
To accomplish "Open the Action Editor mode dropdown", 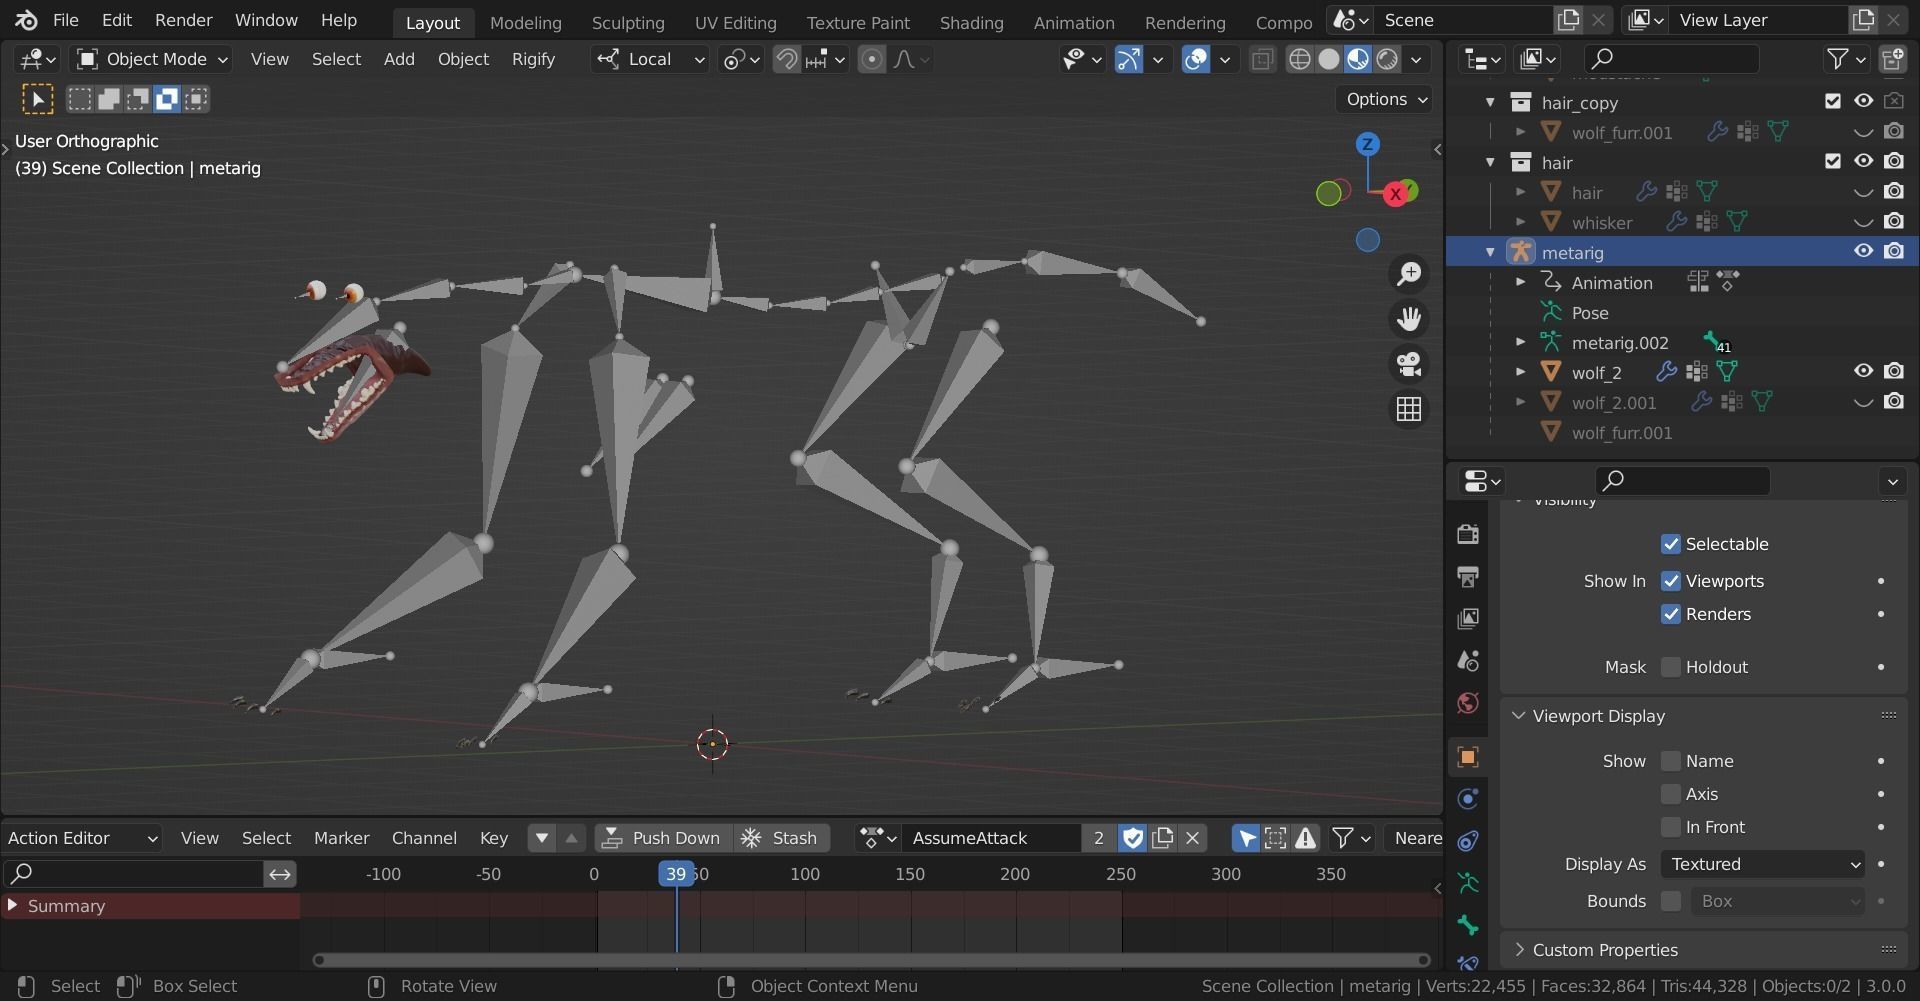I will click(82, 838).
